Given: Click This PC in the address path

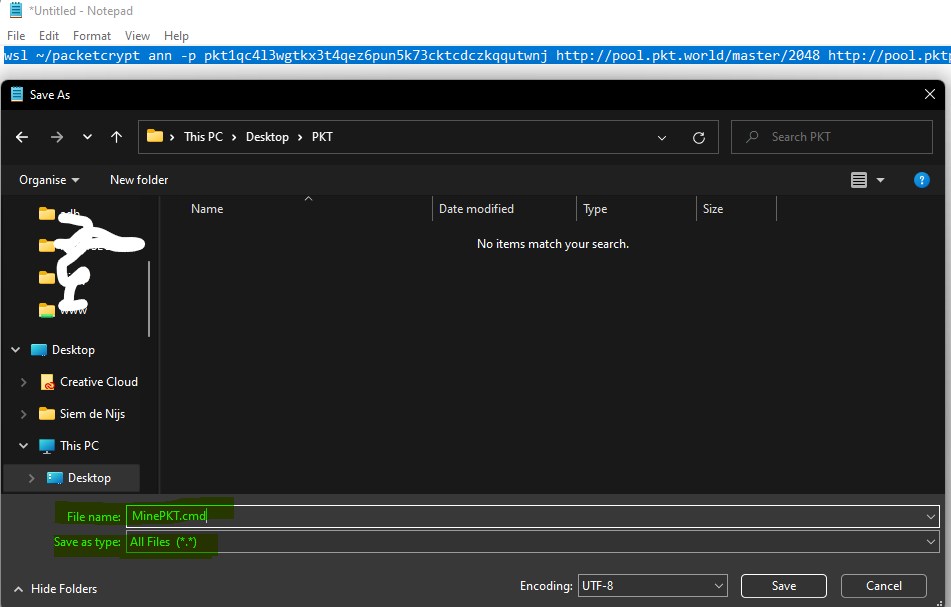Looking at the screenshot, I should (x=203, y=137).
